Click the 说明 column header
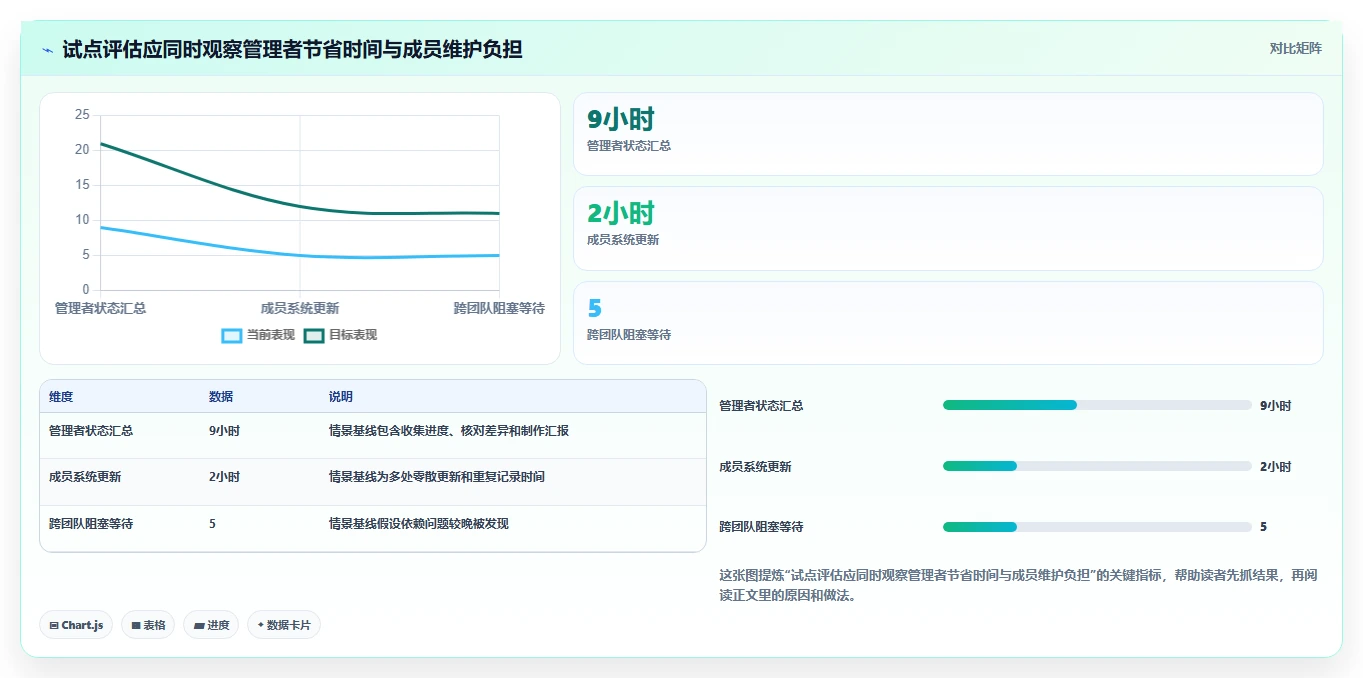 pyautogui.click(x=341, y=397)
